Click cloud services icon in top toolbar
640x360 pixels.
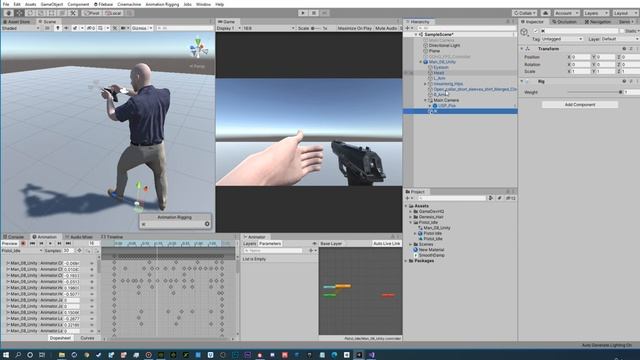pyautogui.click(x=545, y=13)
